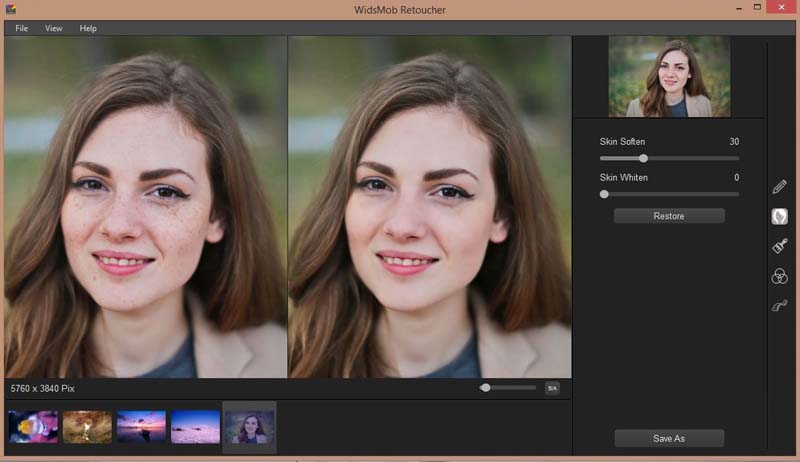Select the highlighted portrait retouch tool

[x=779, y=216]
